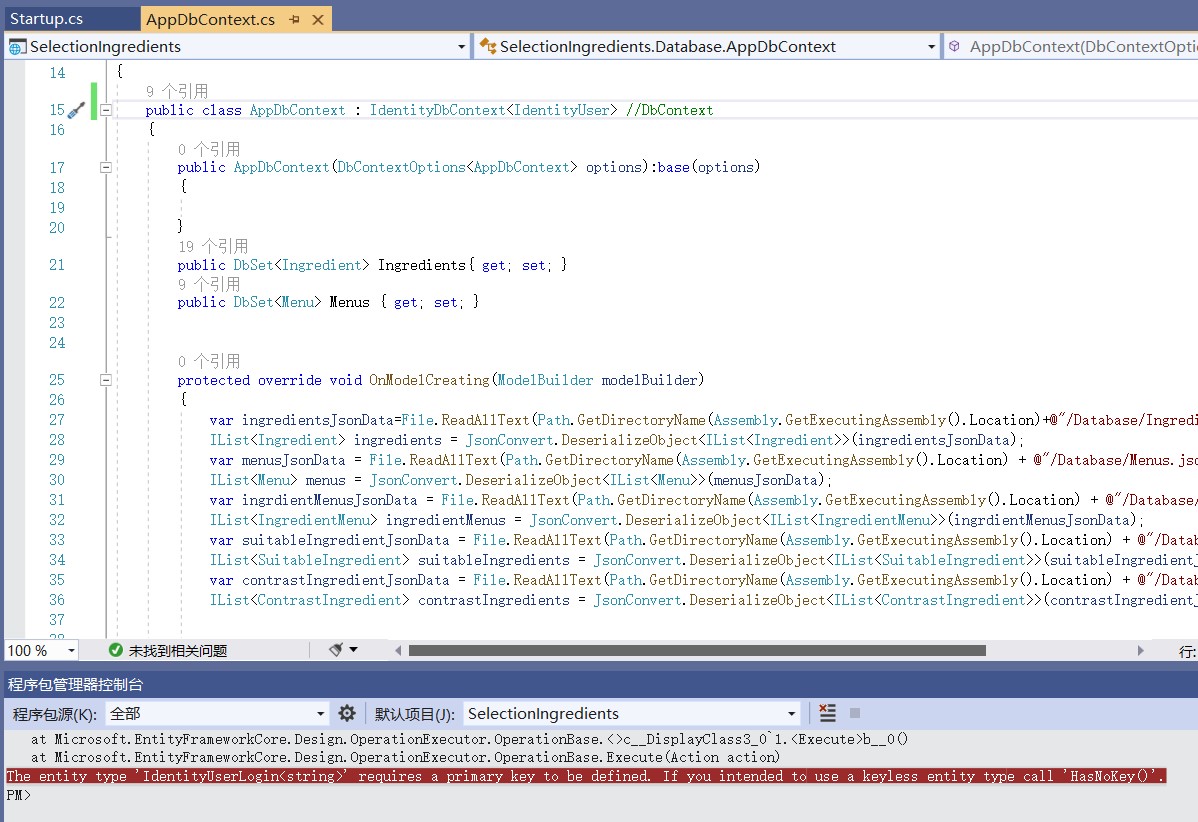Click the ingredientsJsonData variable on line 27
1198x822 pixels.
(317, 419)
